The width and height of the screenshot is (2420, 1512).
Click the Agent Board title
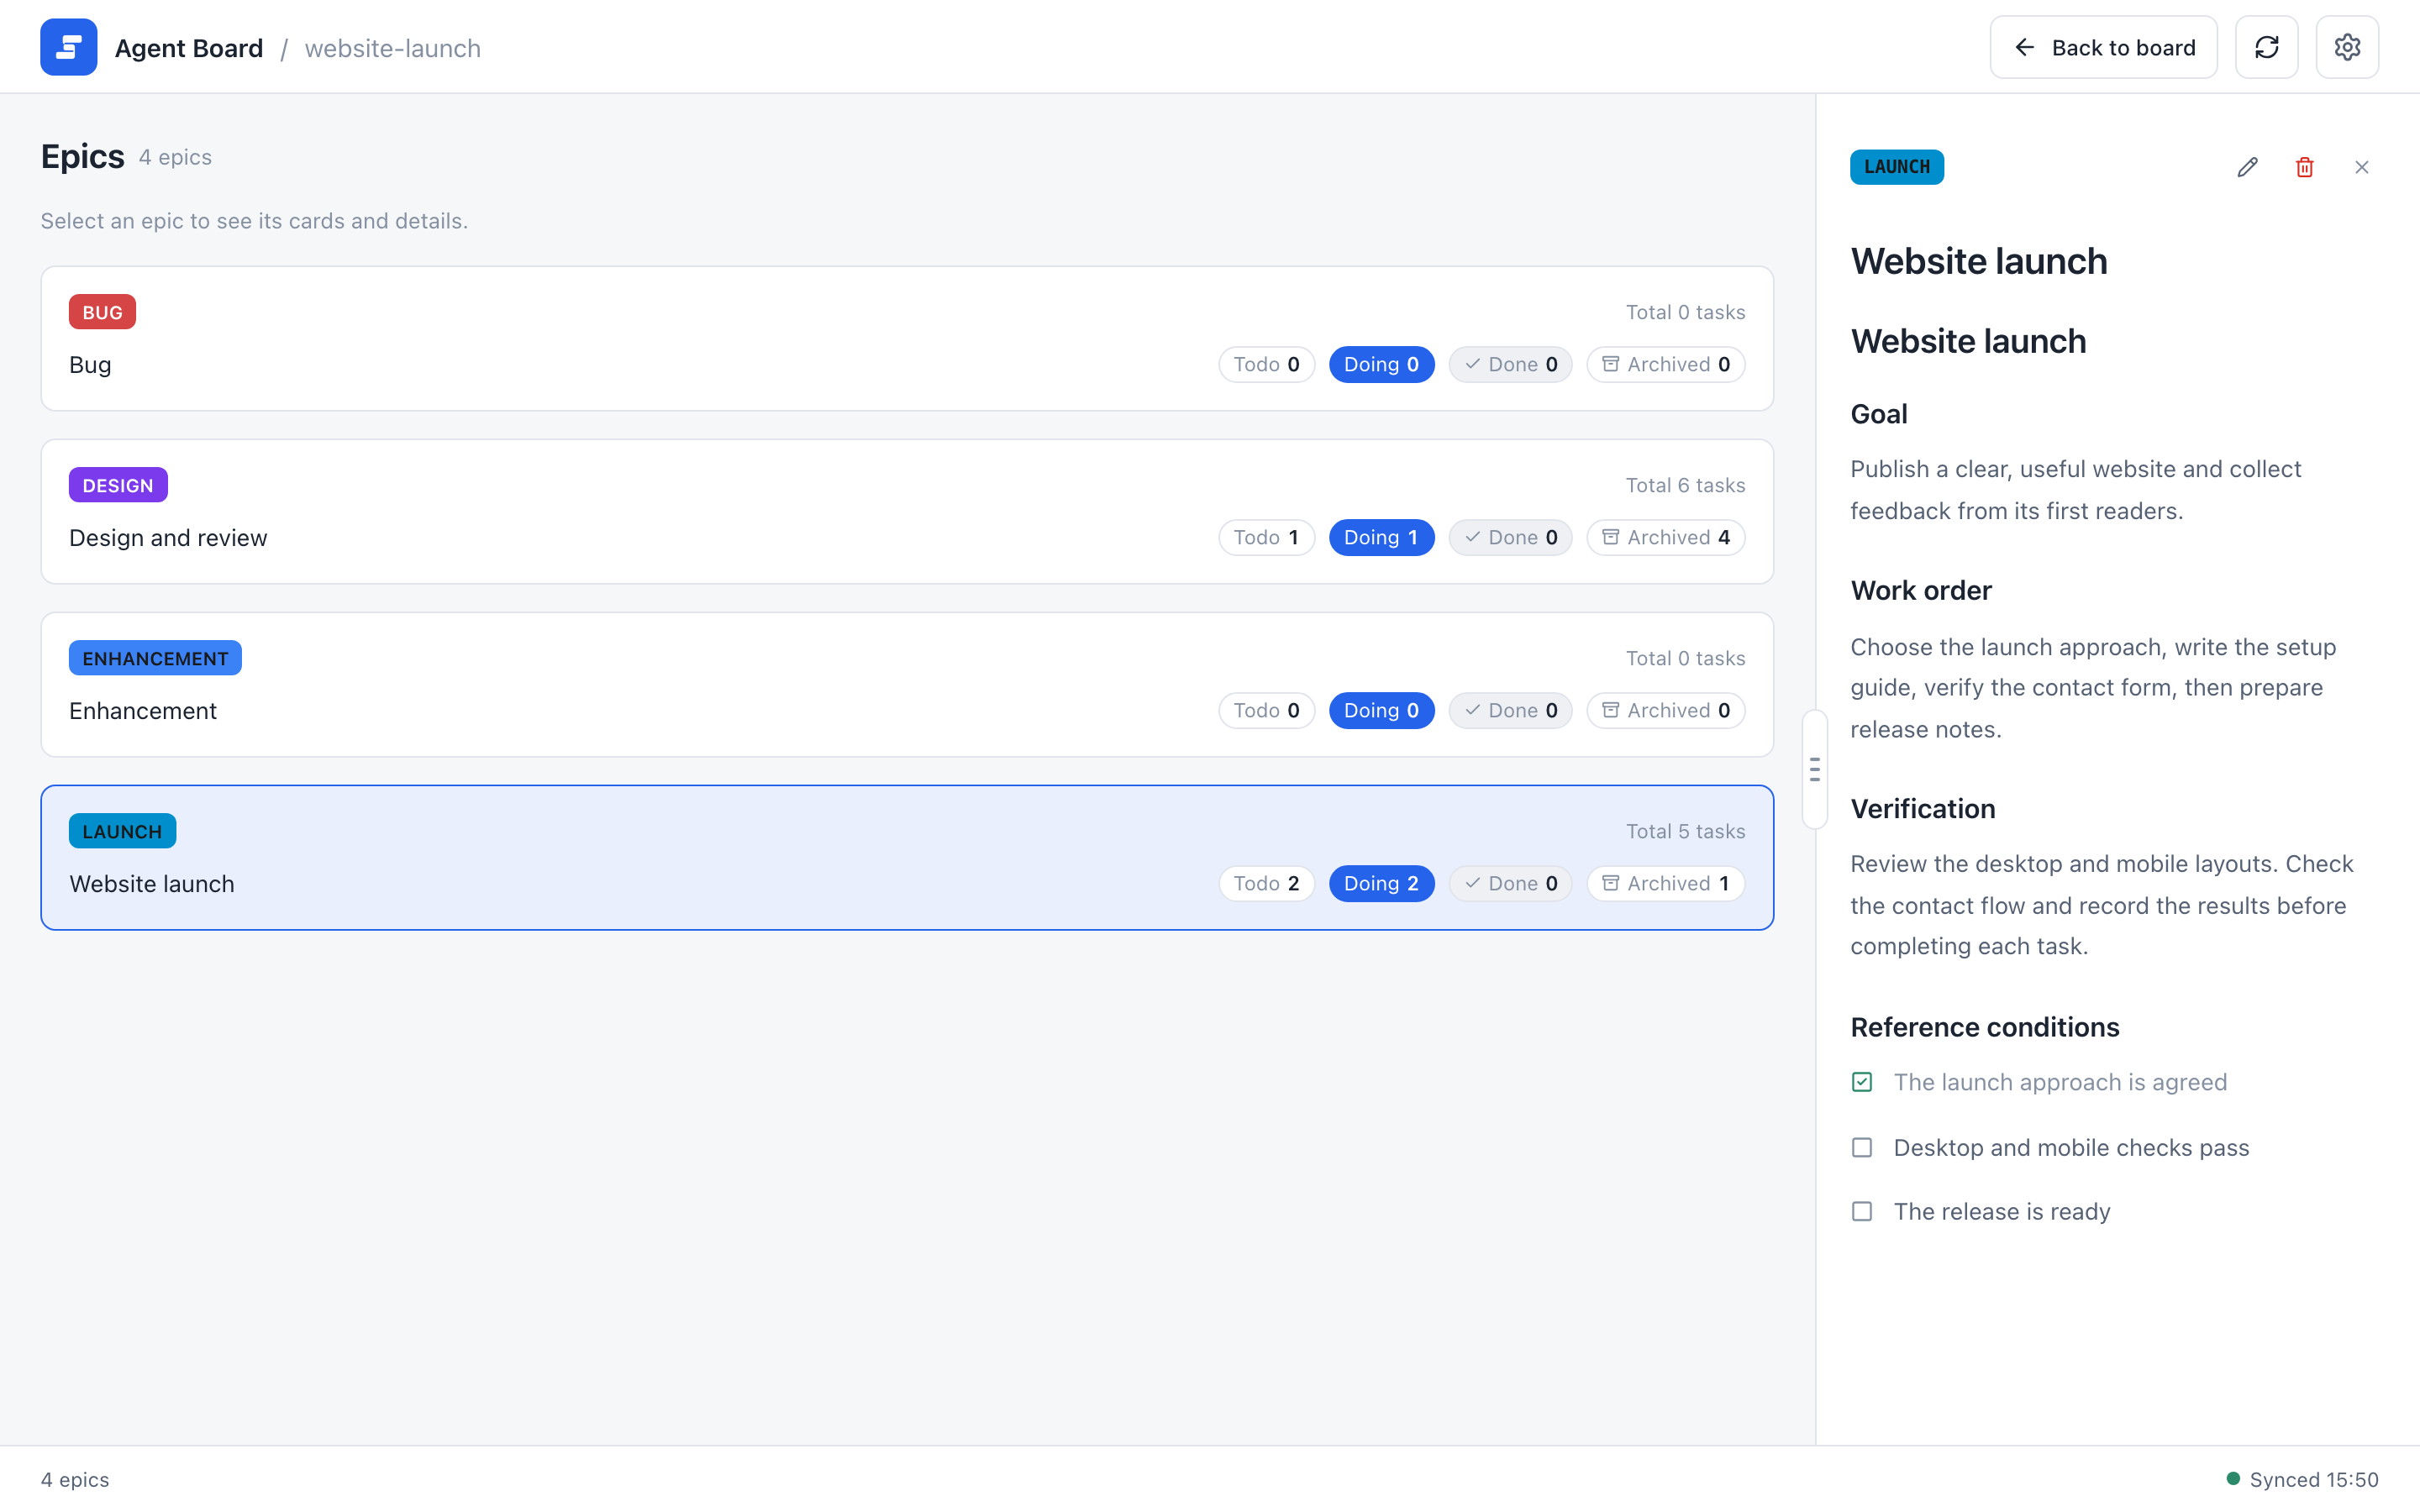[x=188, y=48]
